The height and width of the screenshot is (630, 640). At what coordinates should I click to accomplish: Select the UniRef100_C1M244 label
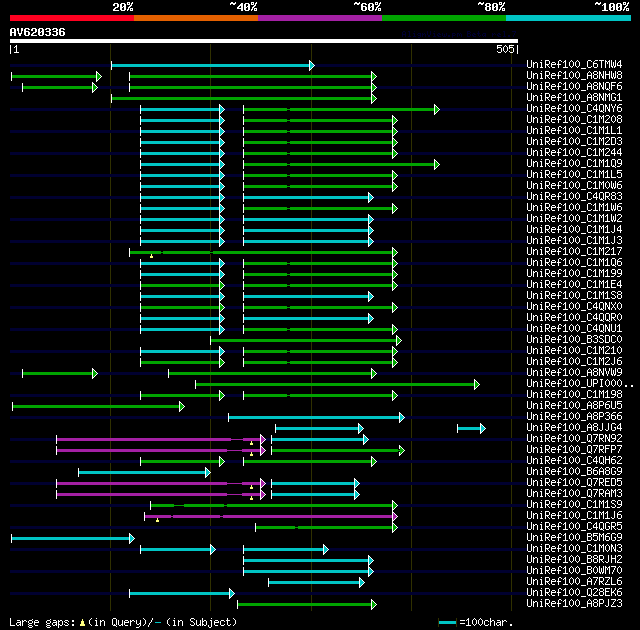(574, 153)
